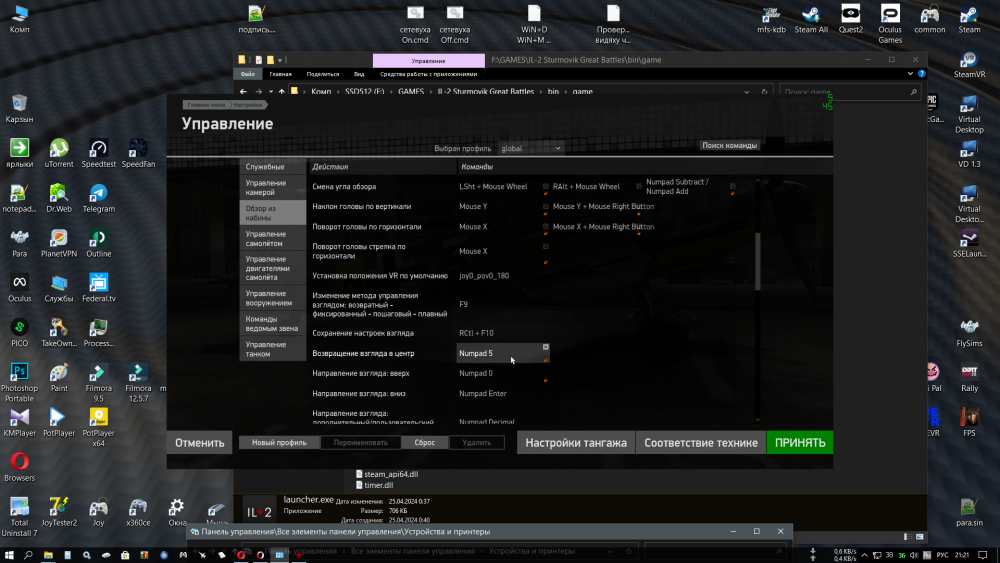
Task: Open the taskbar notification center icon
Action: point(983,555)
